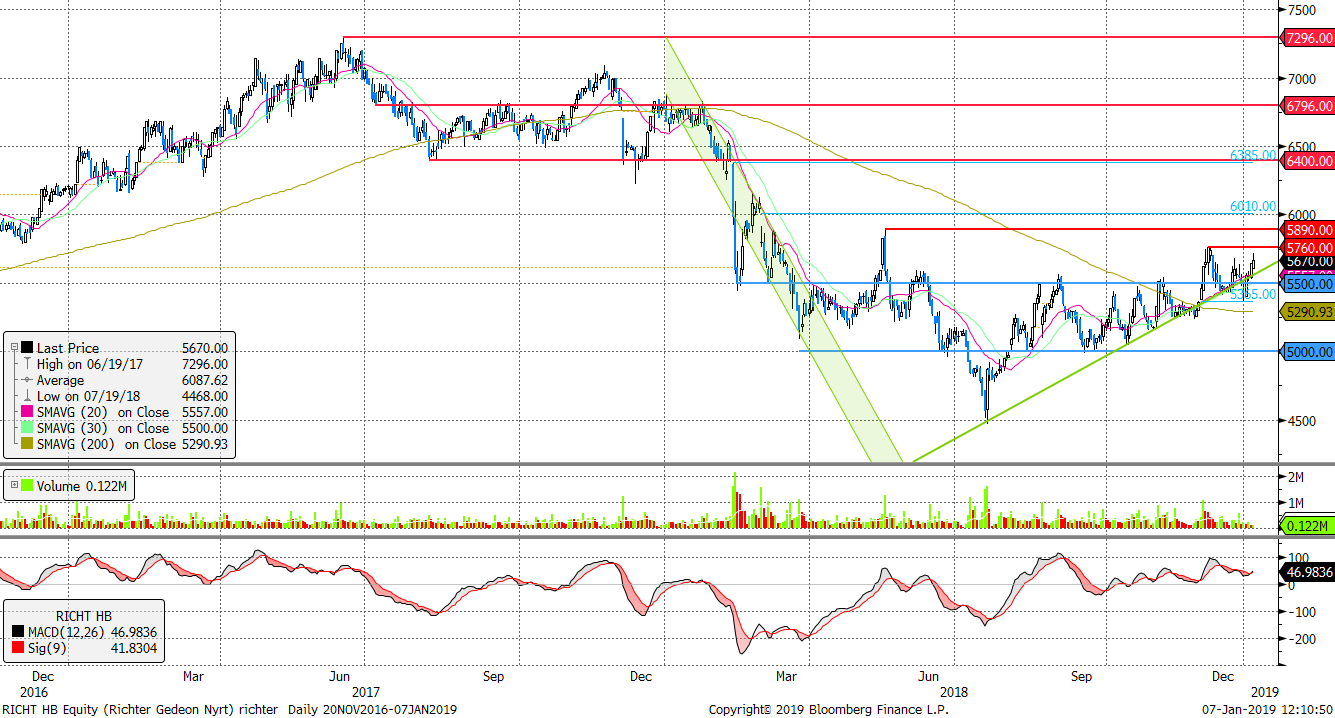Screen dimensions: 1335x718
Task: Select the Average 6087.62 legend value
Action: (205, 380)
